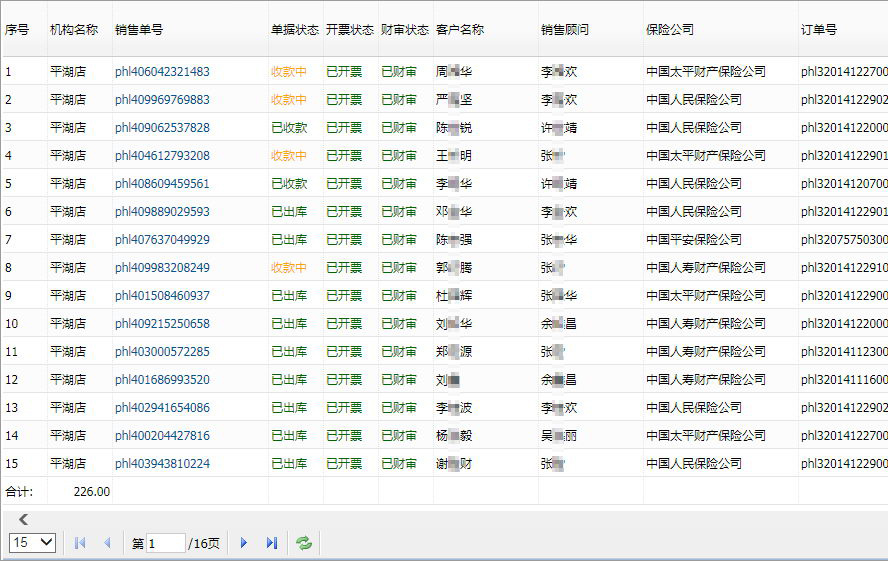Click the 销售顾问 column header
The width and height of the screenshot is (888, 561).
pyautogui.click(x=565, y=30)
